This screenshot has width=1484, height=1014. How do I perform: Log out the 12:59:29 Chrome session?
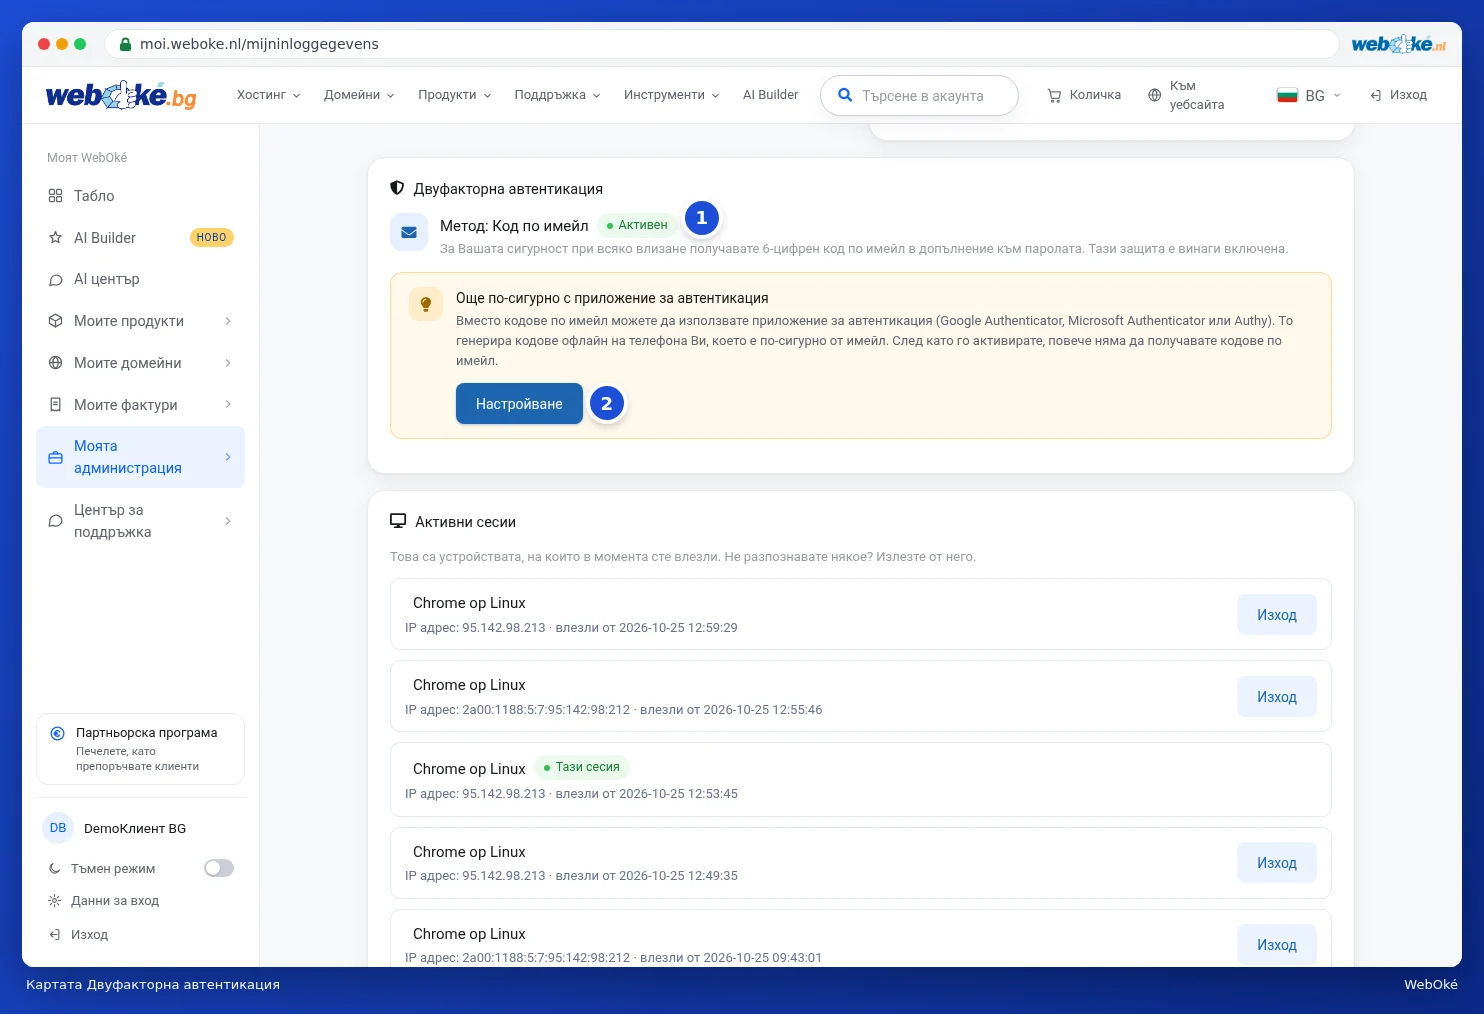(x=1277, y=615)
